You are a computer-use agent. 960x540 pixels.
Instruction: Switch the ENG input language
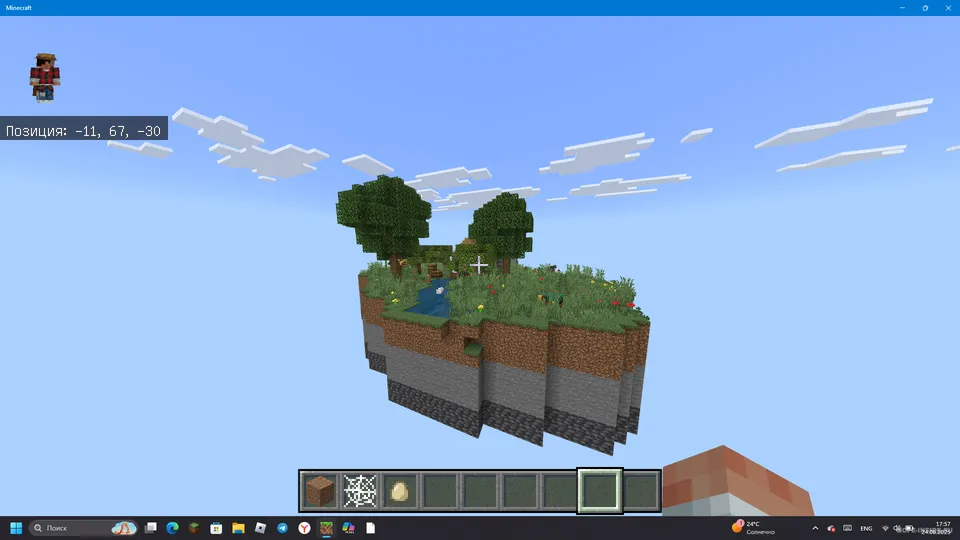[866, 528]
